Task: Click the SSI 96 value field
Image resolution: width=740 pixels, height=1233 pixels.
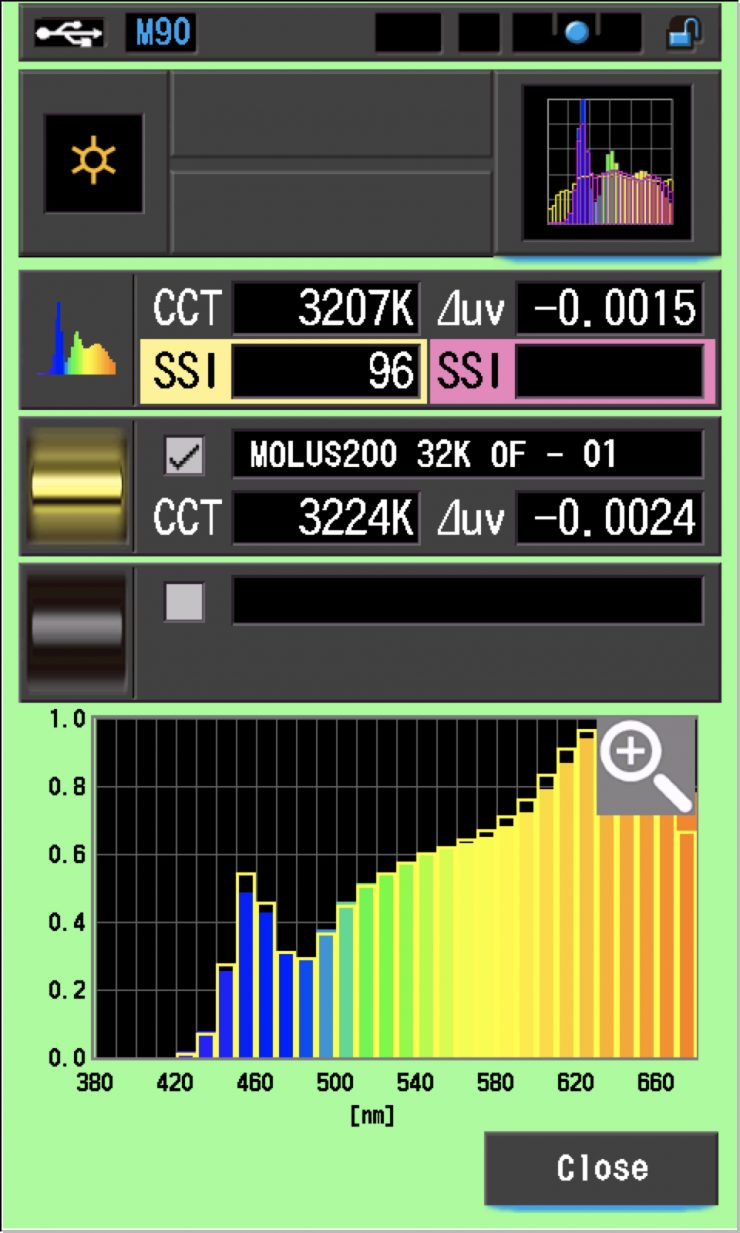Action: tap(325, 371)
